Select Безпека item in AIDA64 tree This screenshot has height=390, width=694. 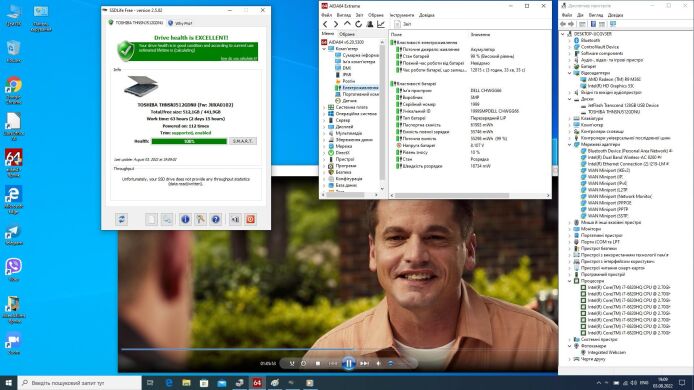(343, 172)
